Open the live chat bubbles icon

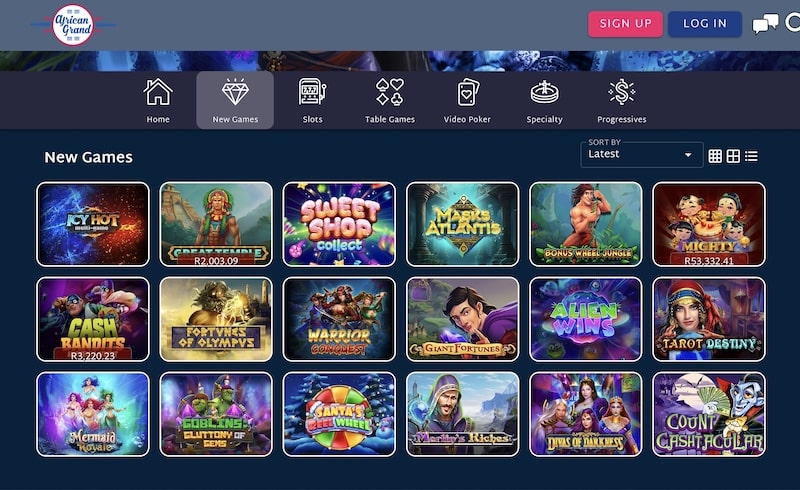(x=765, y=23)
